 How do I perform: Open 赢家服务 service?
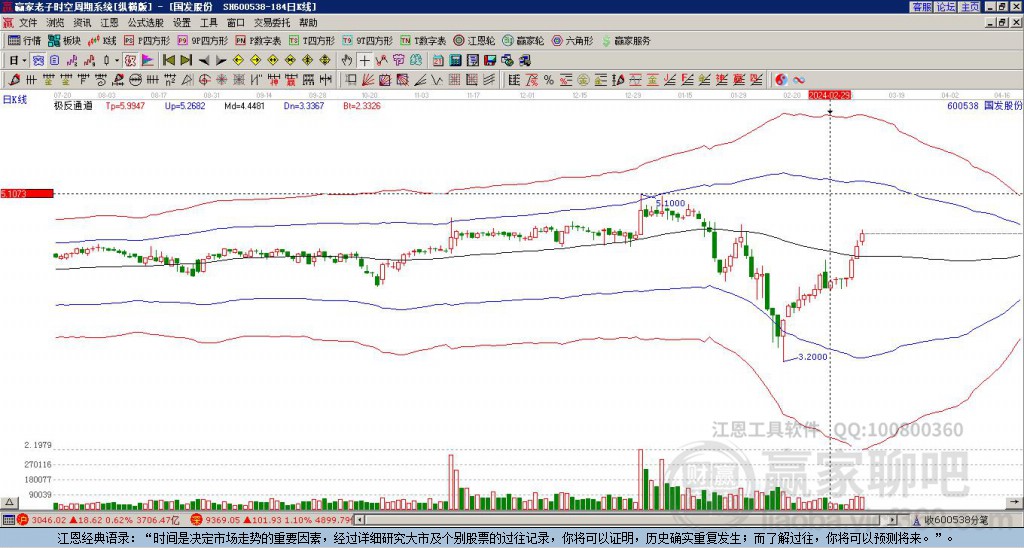(626, 40)
